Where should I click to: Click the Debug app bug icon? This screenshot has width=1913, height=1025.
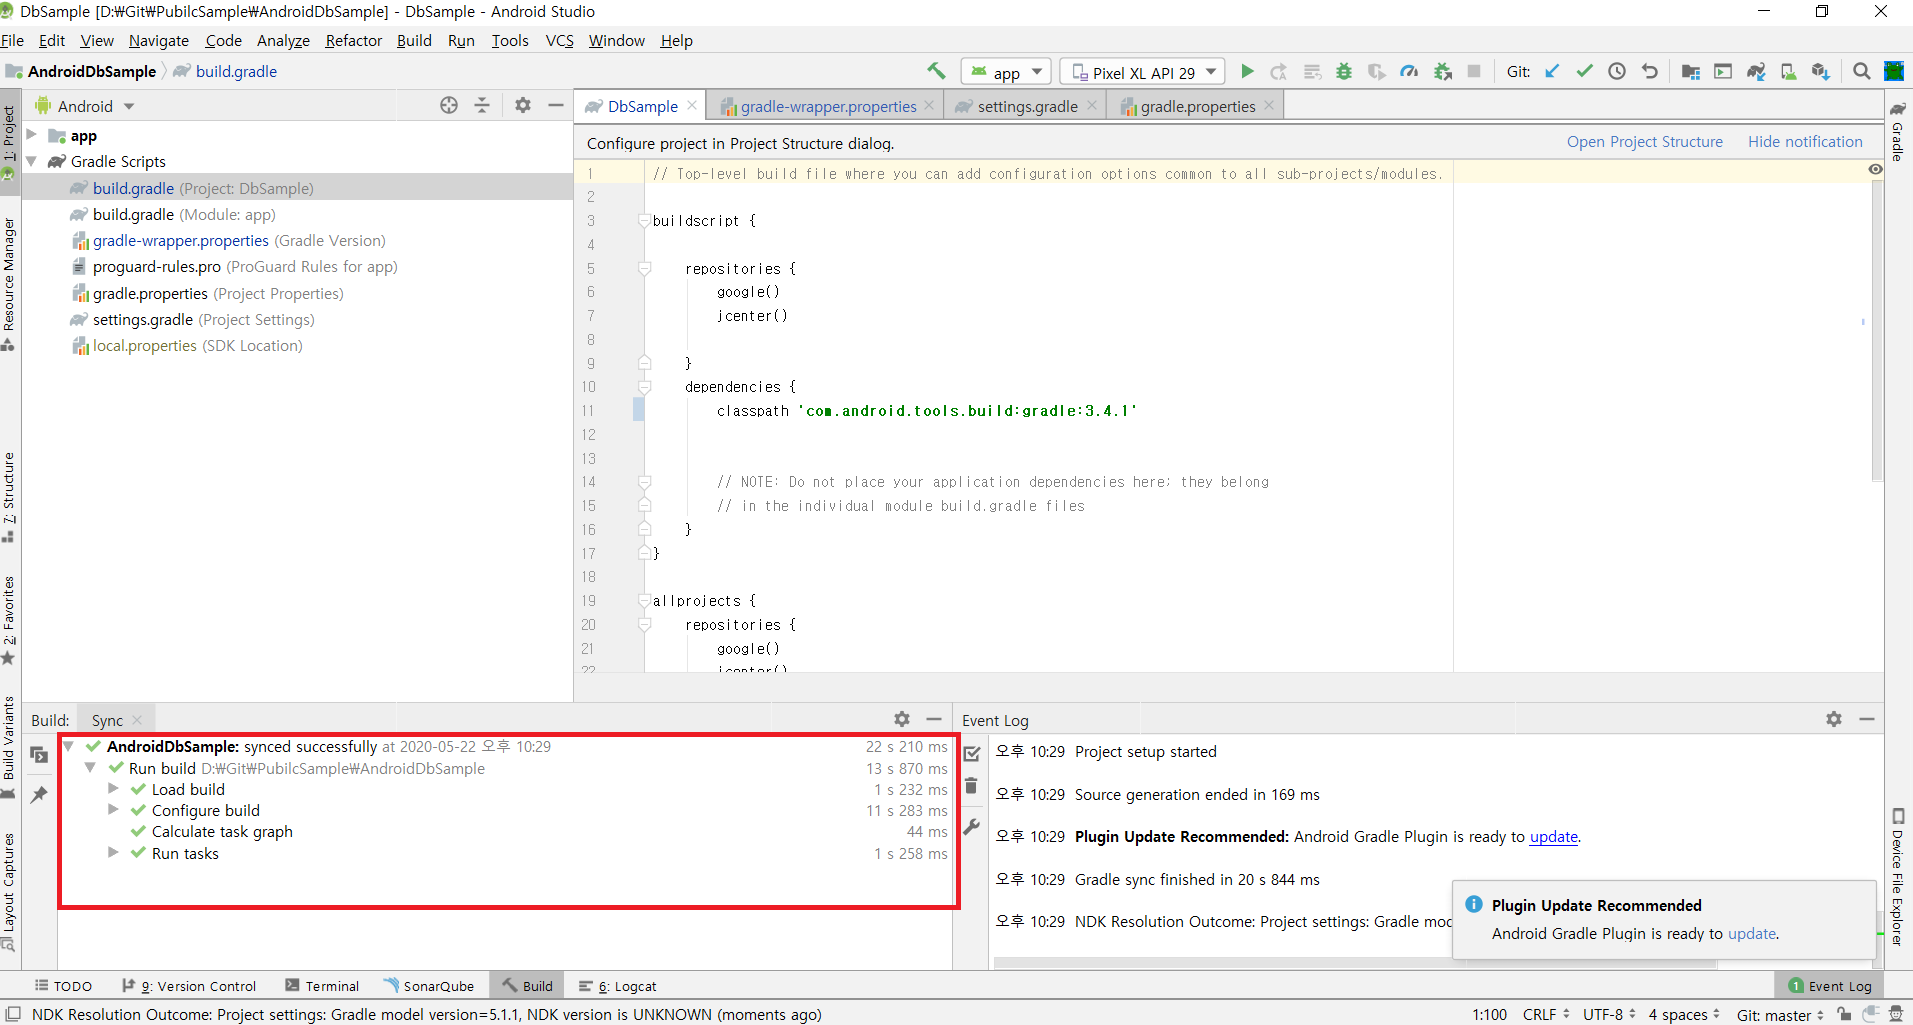[x=1344, y=71]
